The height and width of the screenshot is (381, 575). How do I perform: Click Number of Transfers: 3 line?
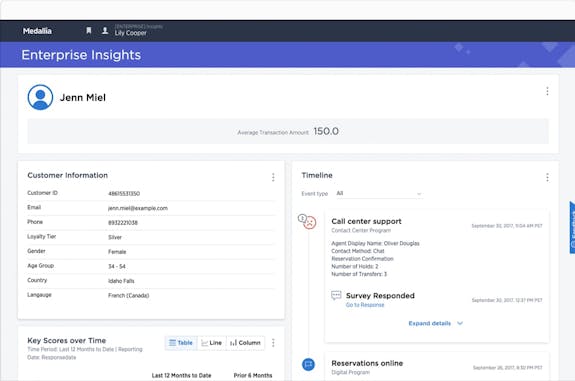[359, 274]
